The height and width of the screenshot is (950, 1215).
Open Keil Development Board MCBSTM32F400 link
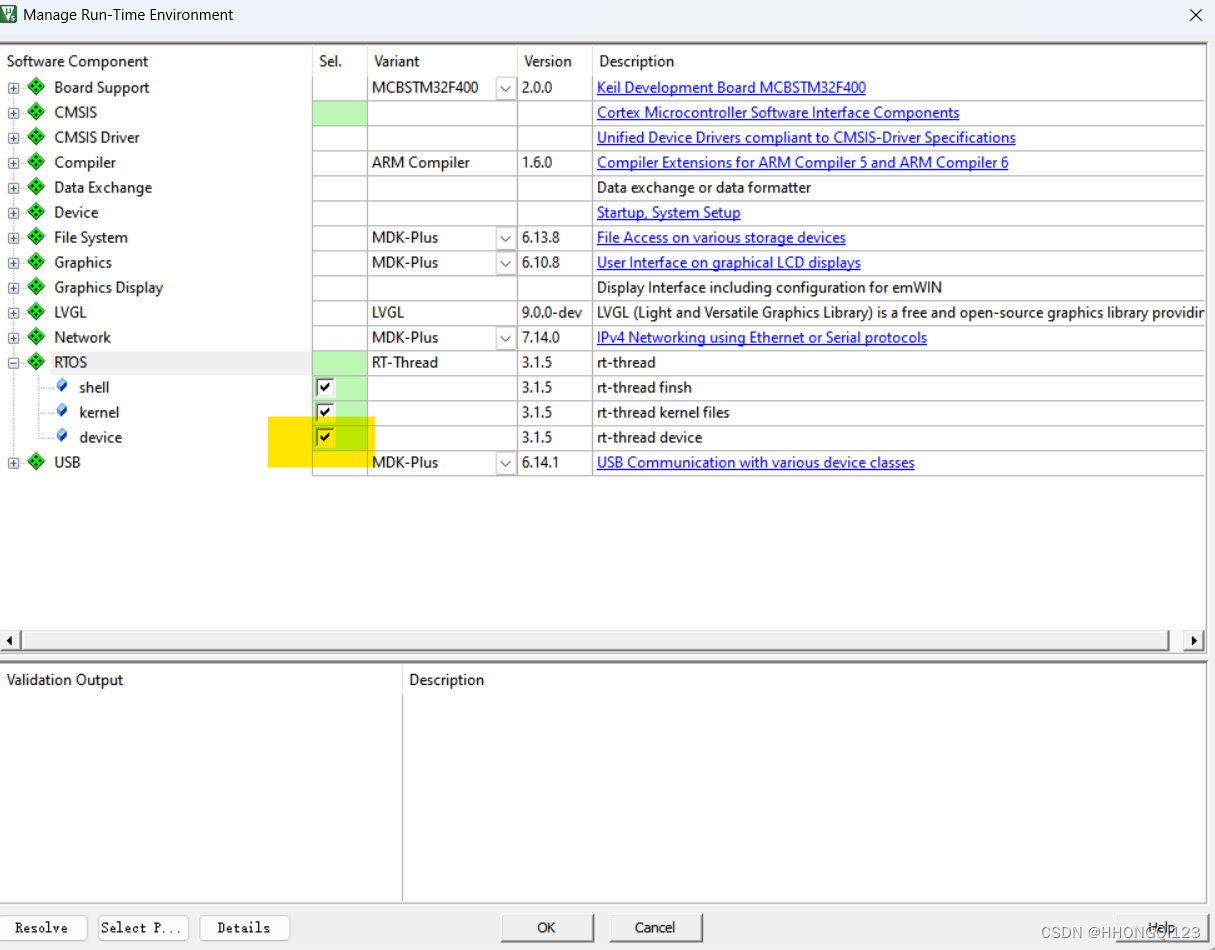[x=731, y=88]
